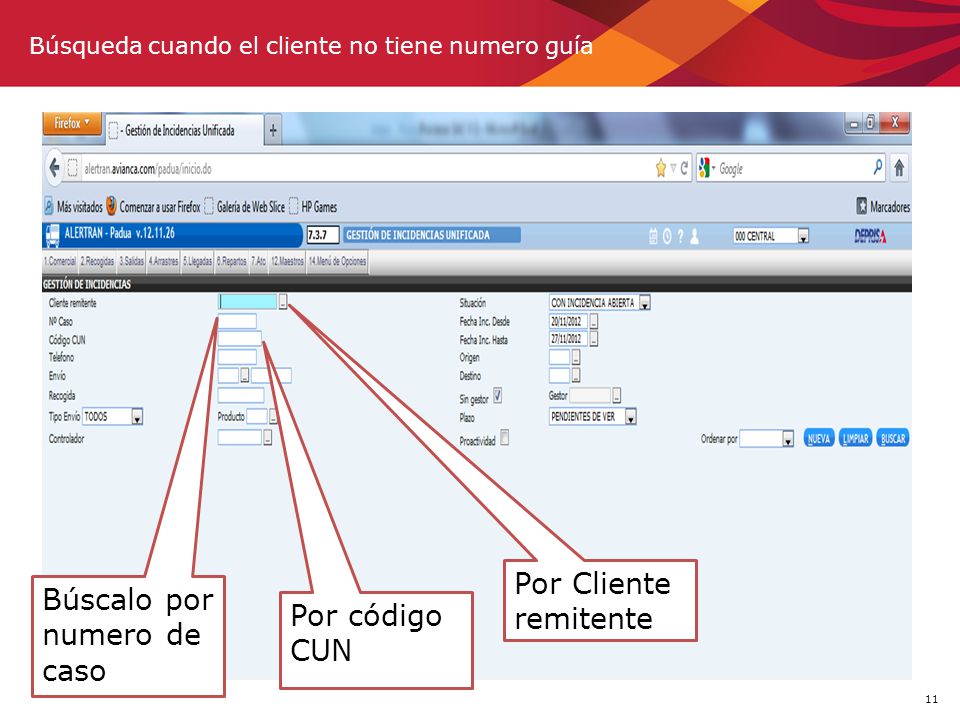Click the search magnifier icon
Screen dimensions: 960x720
878,167
